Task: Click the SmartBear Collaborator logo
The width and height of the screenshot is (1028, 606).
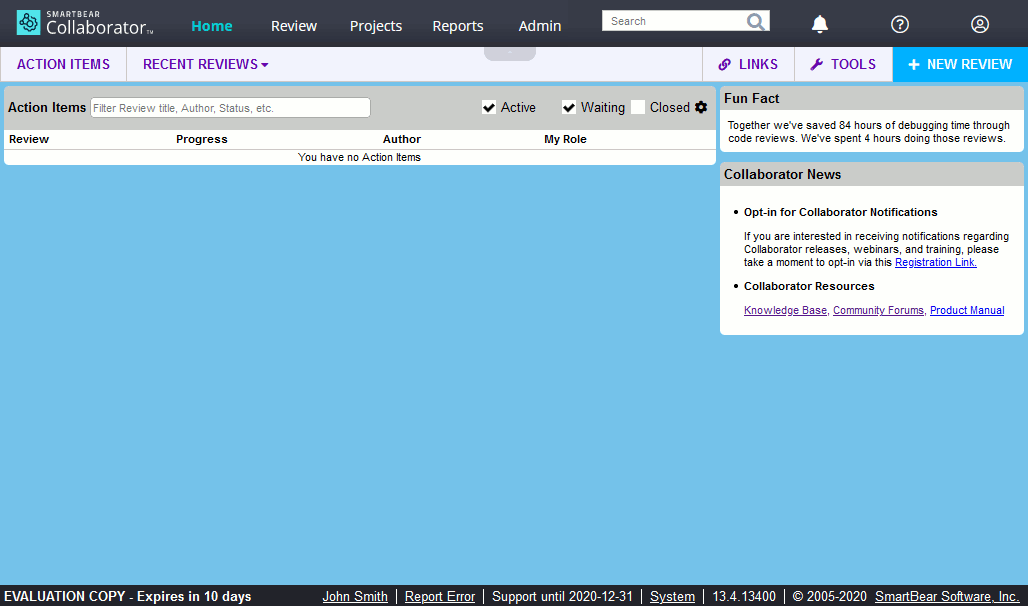Action: [x=84, y=22]
